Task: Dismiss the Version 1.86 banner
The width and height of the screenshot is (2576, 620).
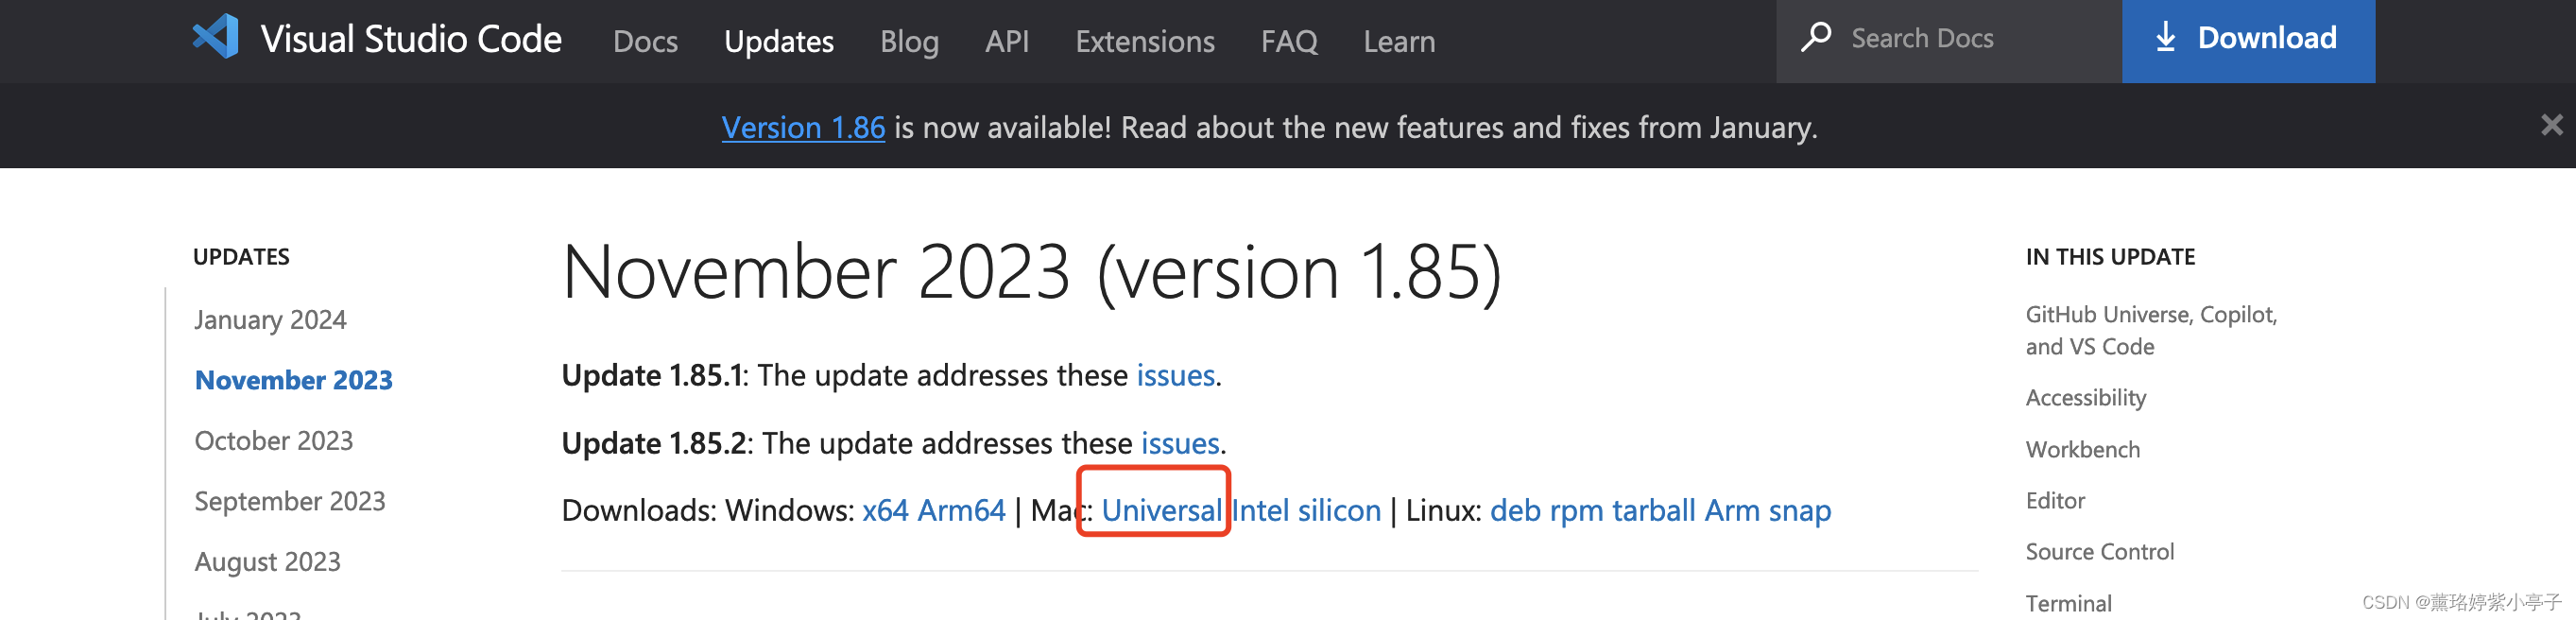Action: pos(2552,125)
